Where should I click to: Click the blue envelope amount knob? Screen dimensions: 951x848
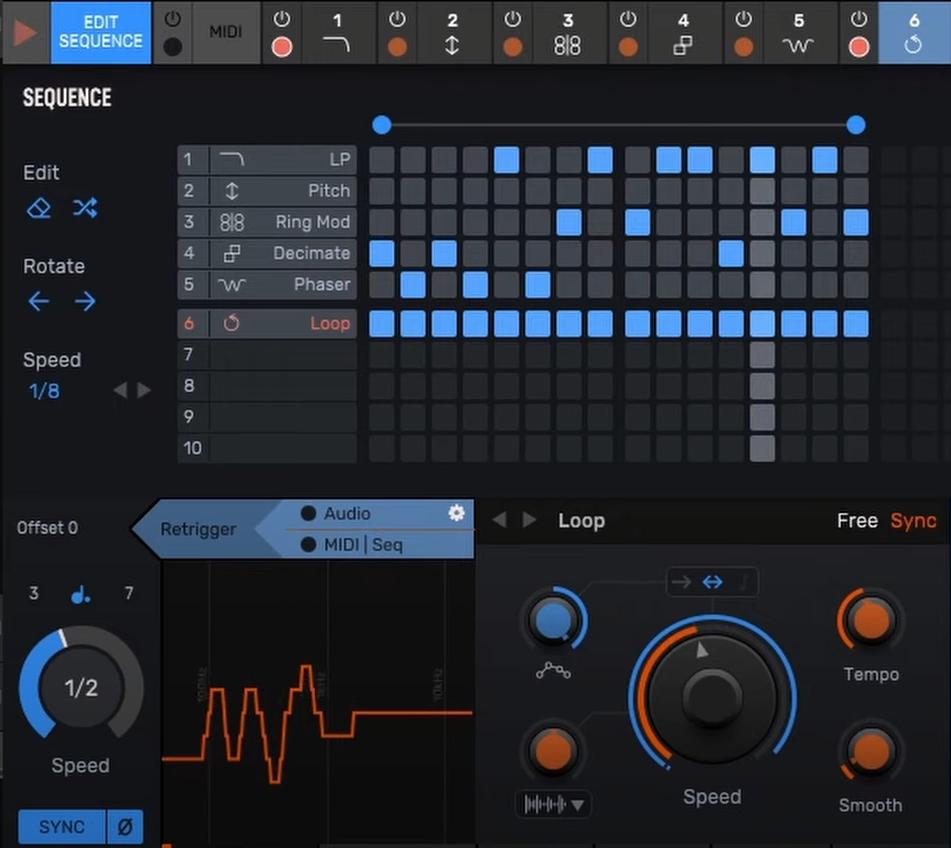[x=553, y=621]
